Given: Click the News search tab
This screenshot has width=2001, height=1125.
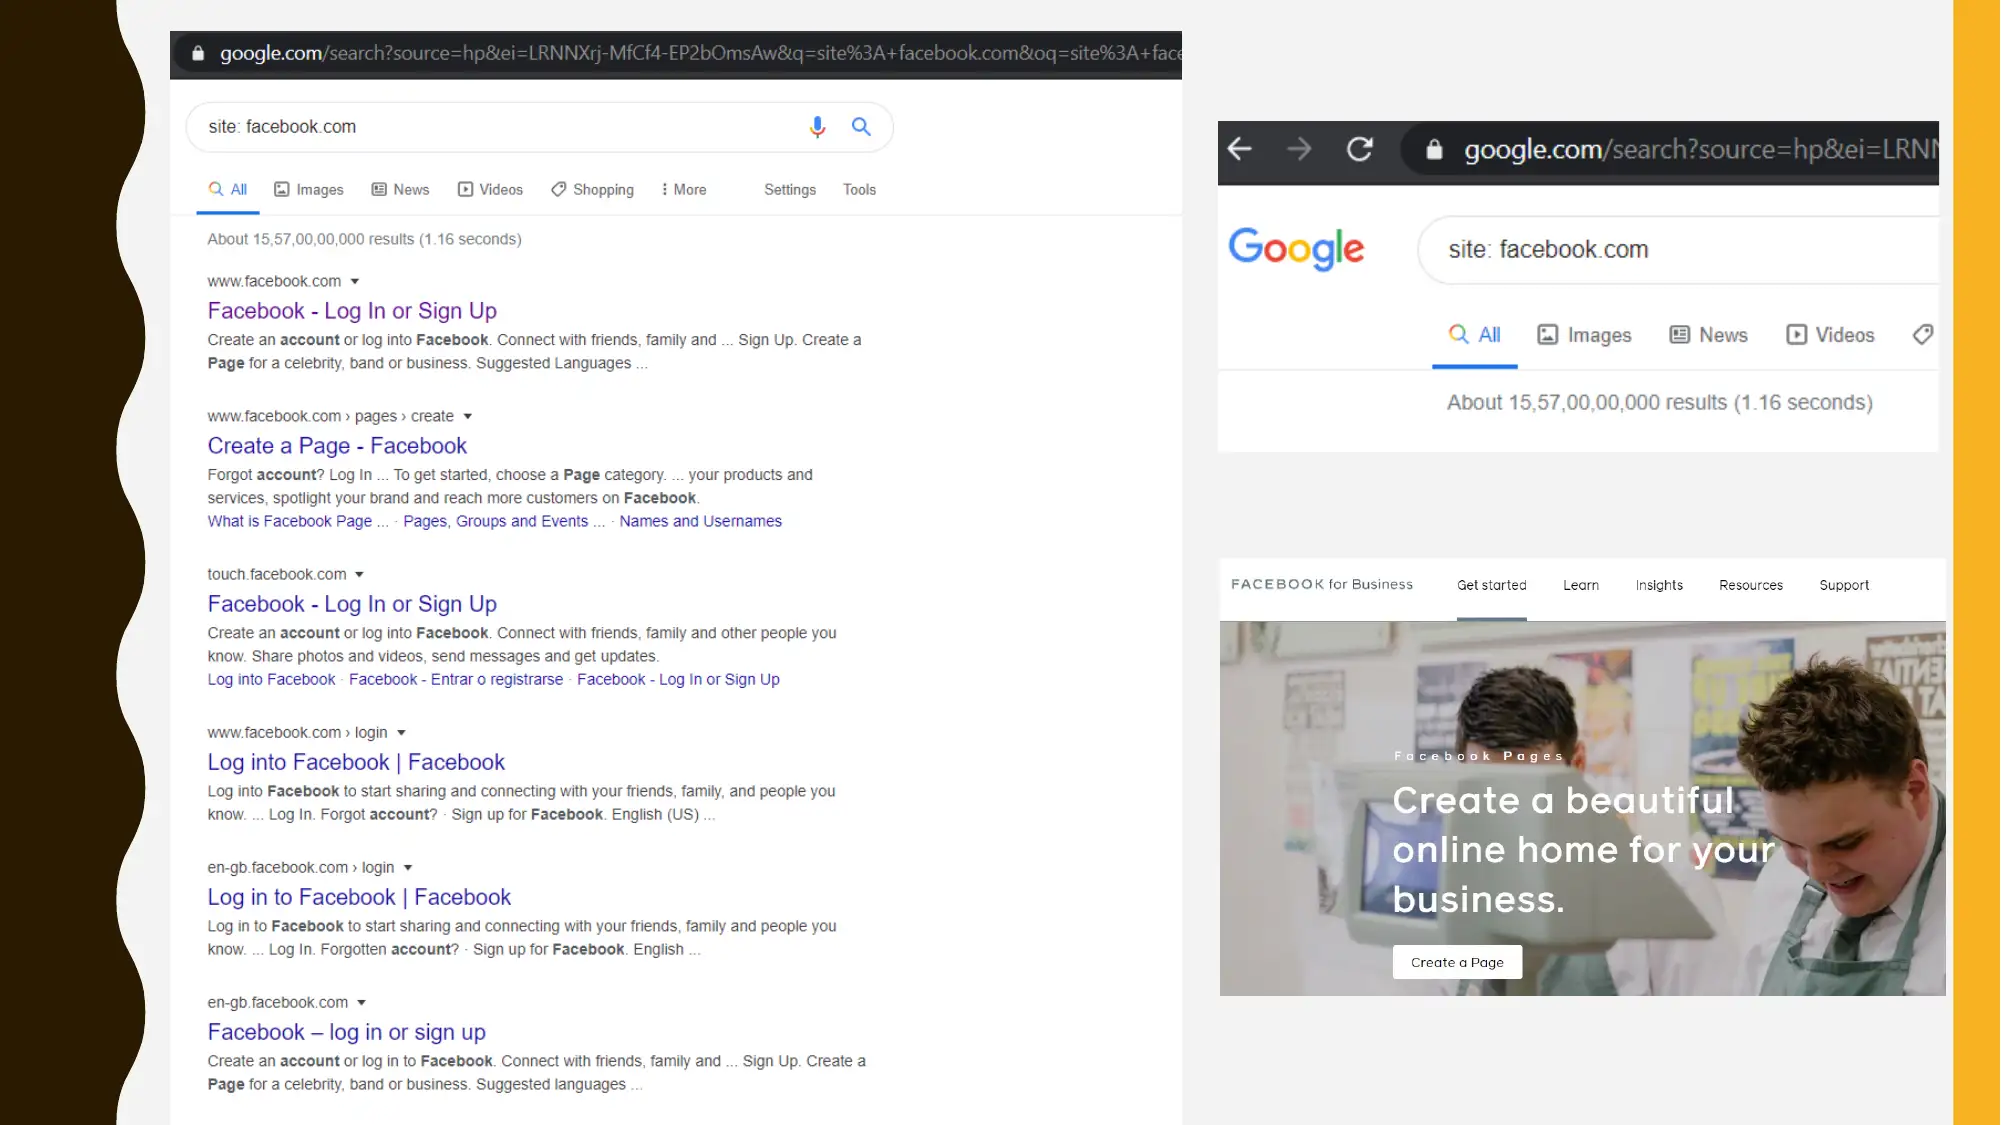Looking at the screenshot, I should (x=410, y=190).
